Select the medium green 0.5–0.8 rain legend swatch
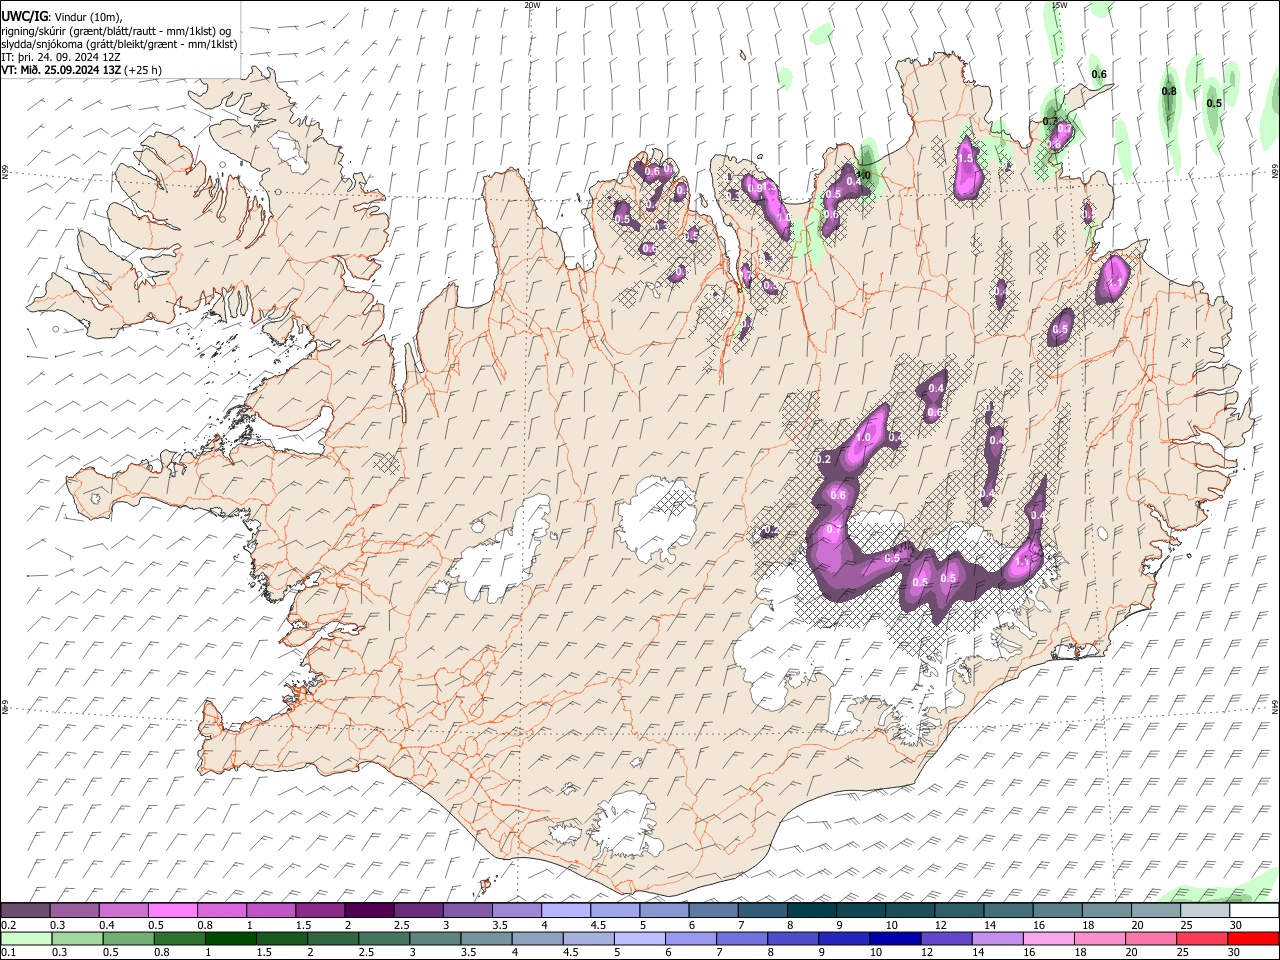The width and height of the screenshot is (1280, 960). (x=128, y=939)
